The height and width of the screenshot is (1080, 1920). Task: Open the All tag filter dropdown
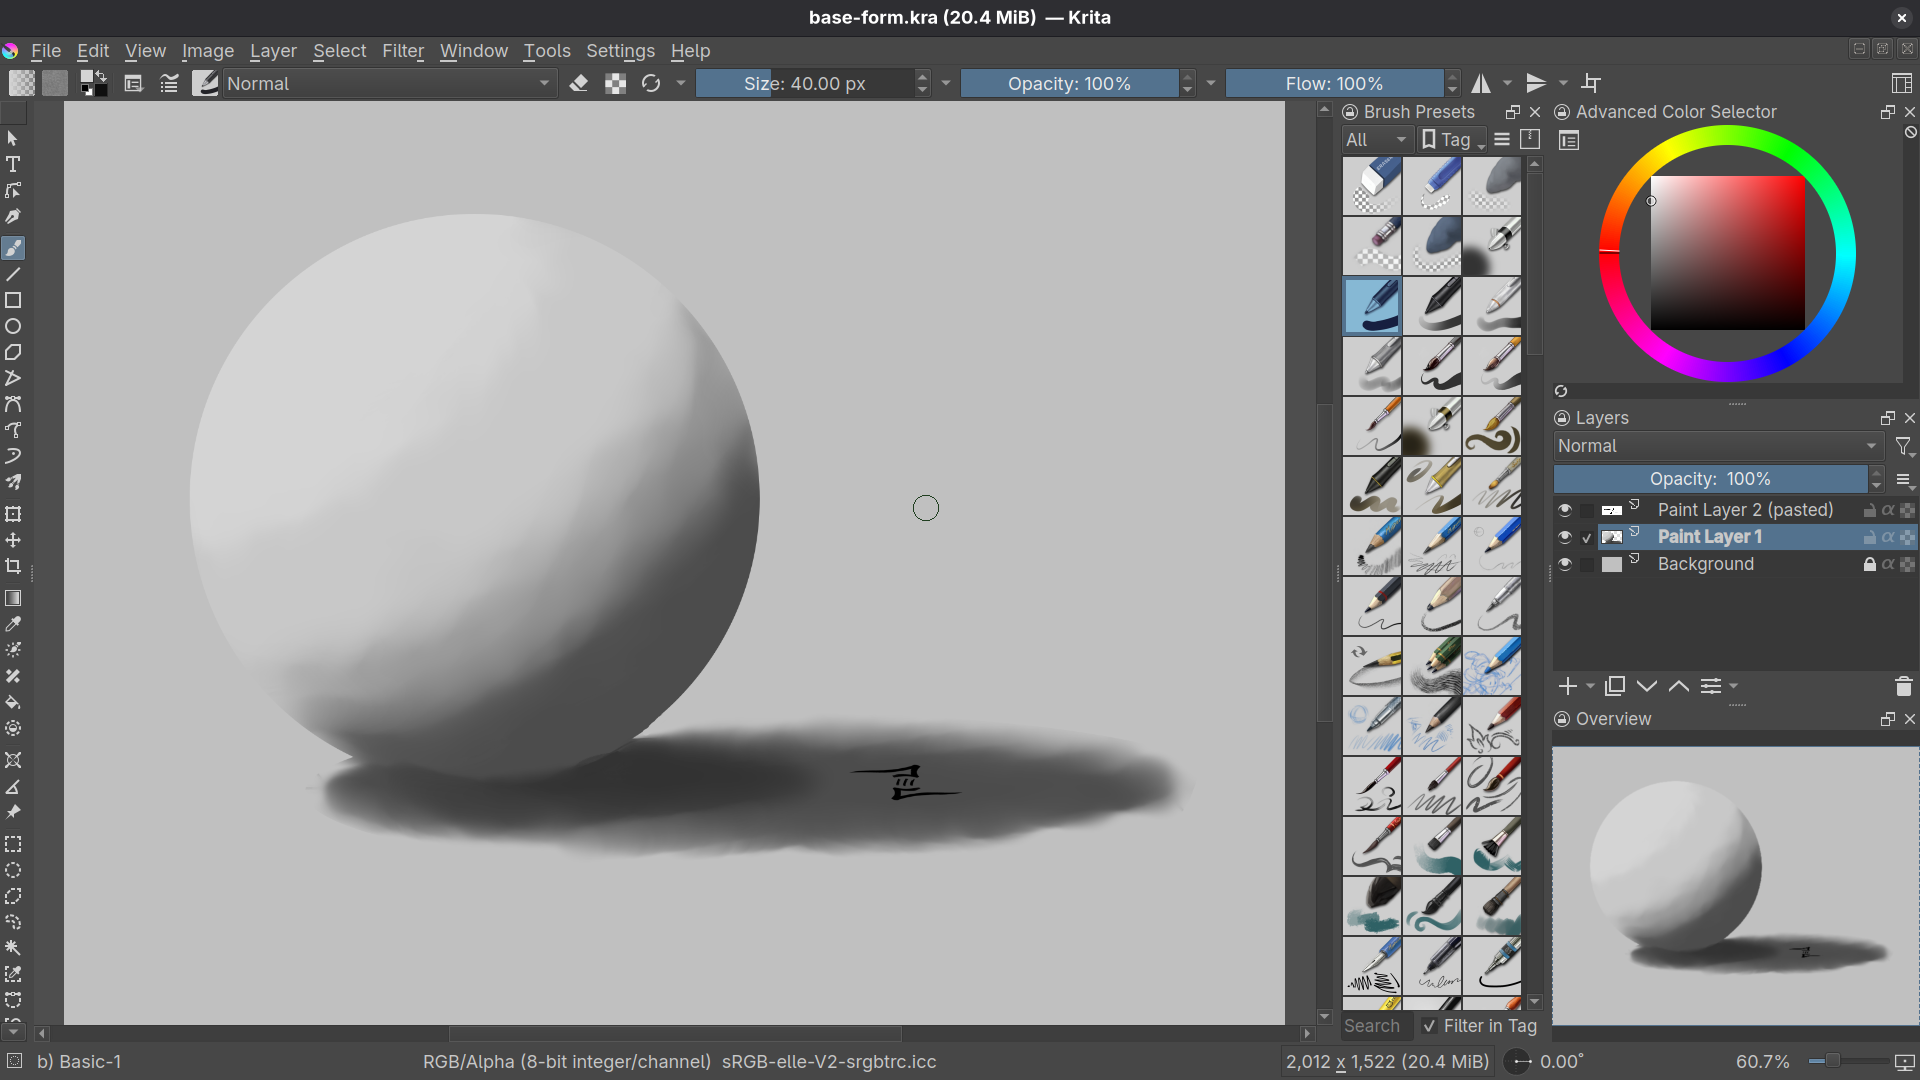pyautogui.click(x=1375, y=140)
